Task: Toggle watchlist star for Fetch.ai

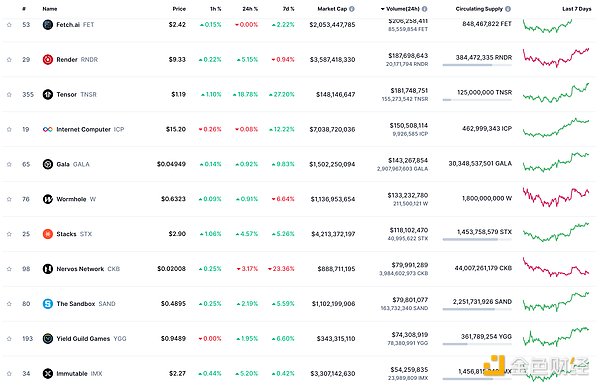Action: (x=9, y=25)
